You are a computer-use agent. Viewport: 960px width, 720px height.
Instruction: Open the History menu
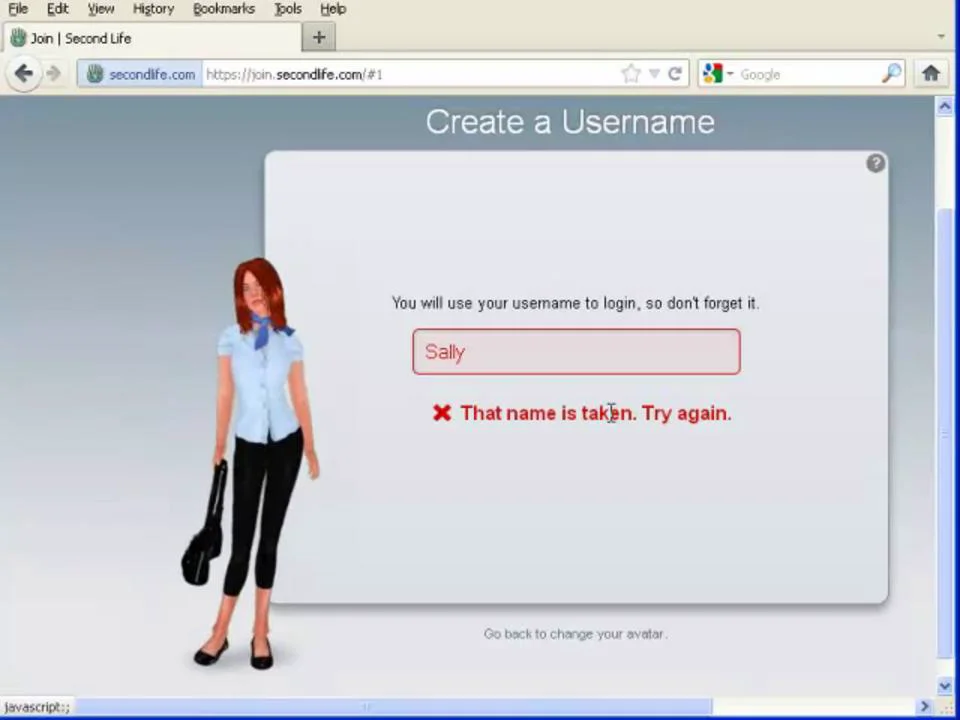154,9
